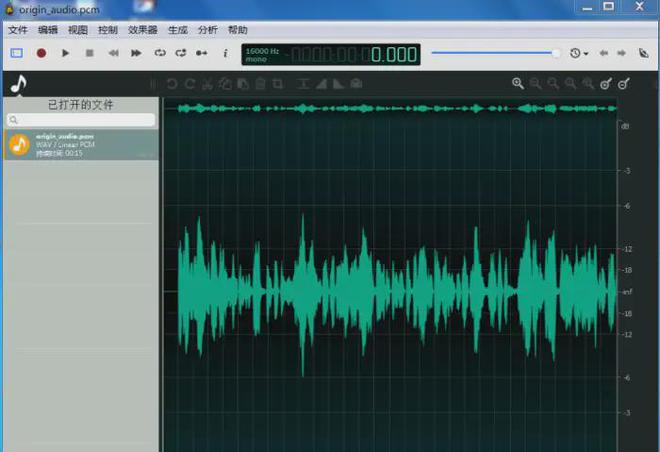Screen dimensions: 660x452
Task: Click the icon right after fade out
Action: [356, 84]
